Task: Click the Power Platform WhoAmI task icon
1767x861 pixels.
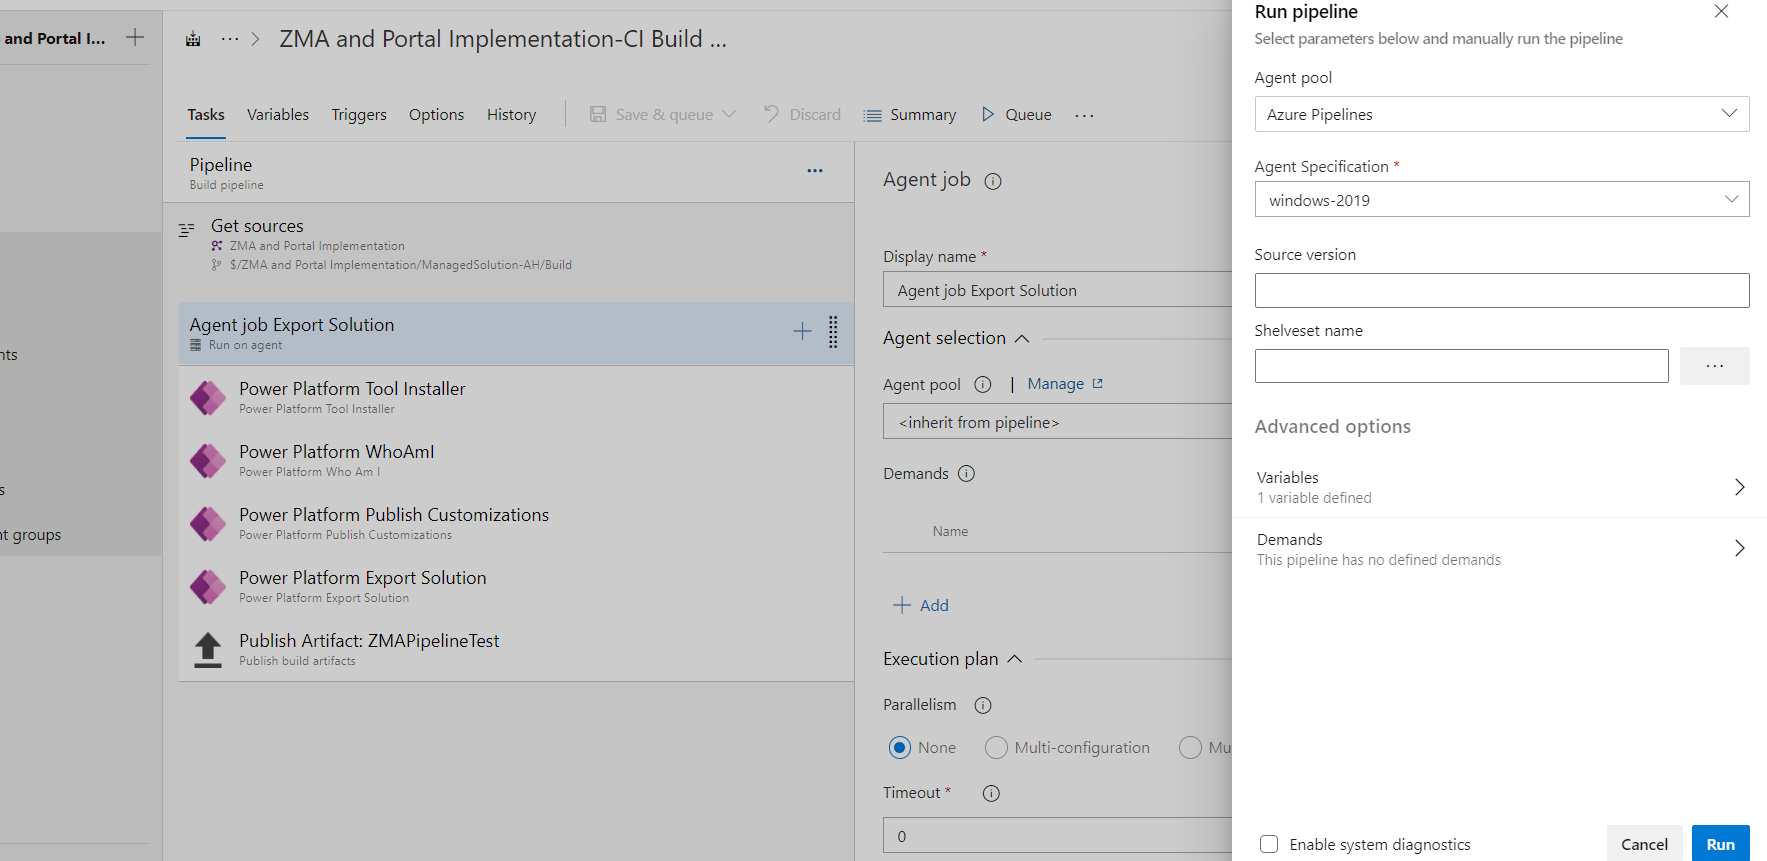Action: pyautogui.click(x=208, y=461)
